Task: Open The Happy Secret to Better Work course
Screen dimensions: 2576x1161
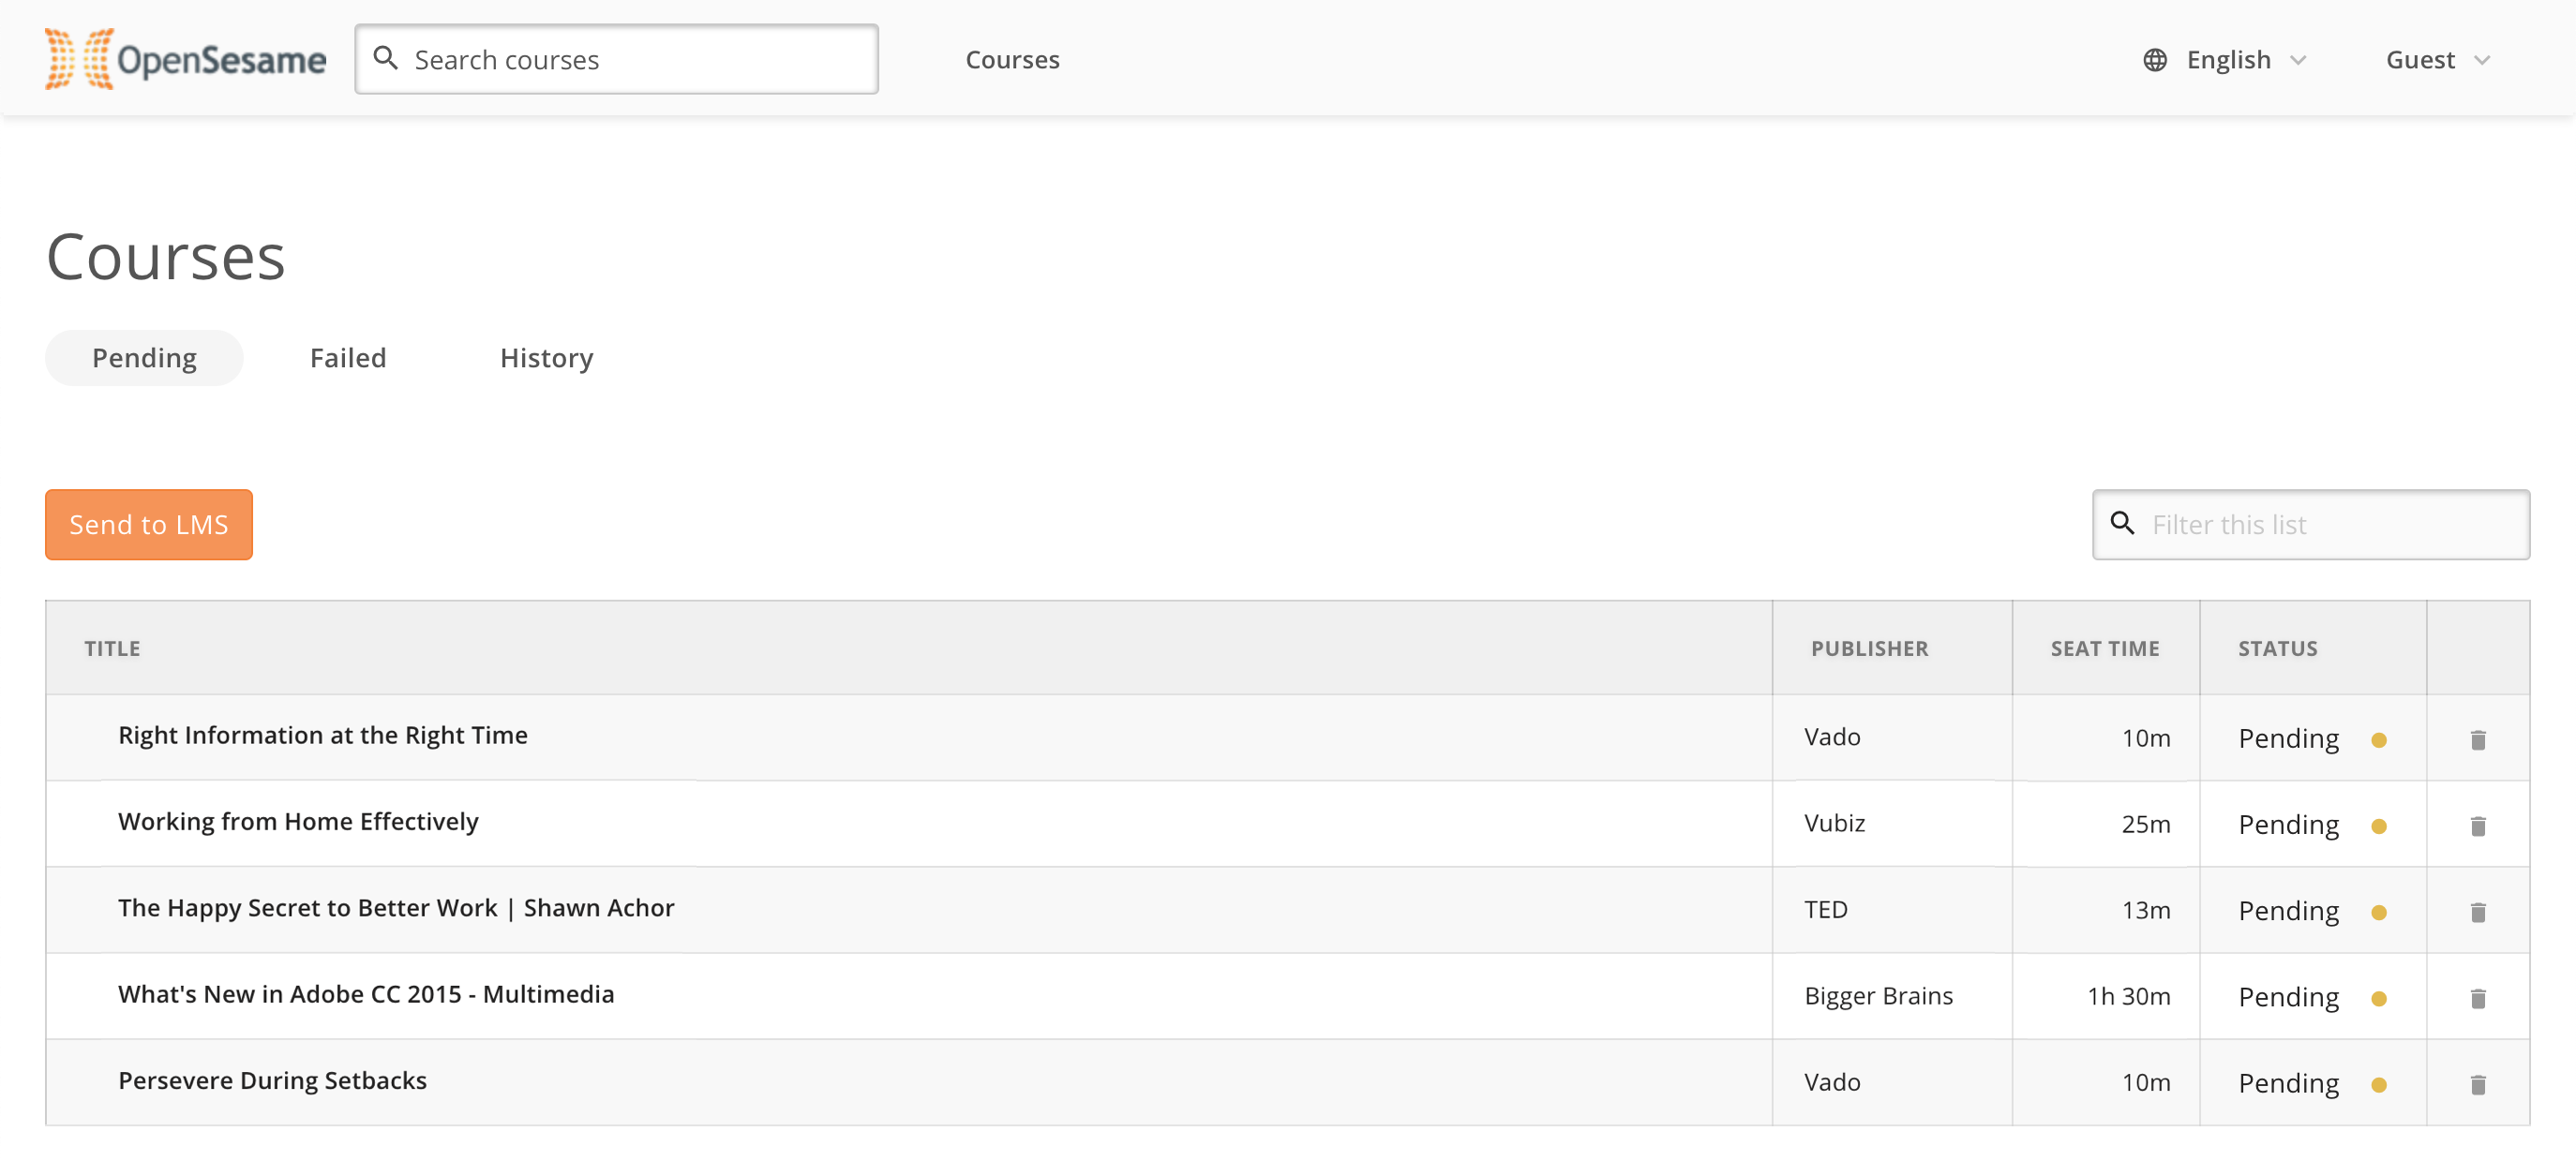Action: [x=396, y=907]
